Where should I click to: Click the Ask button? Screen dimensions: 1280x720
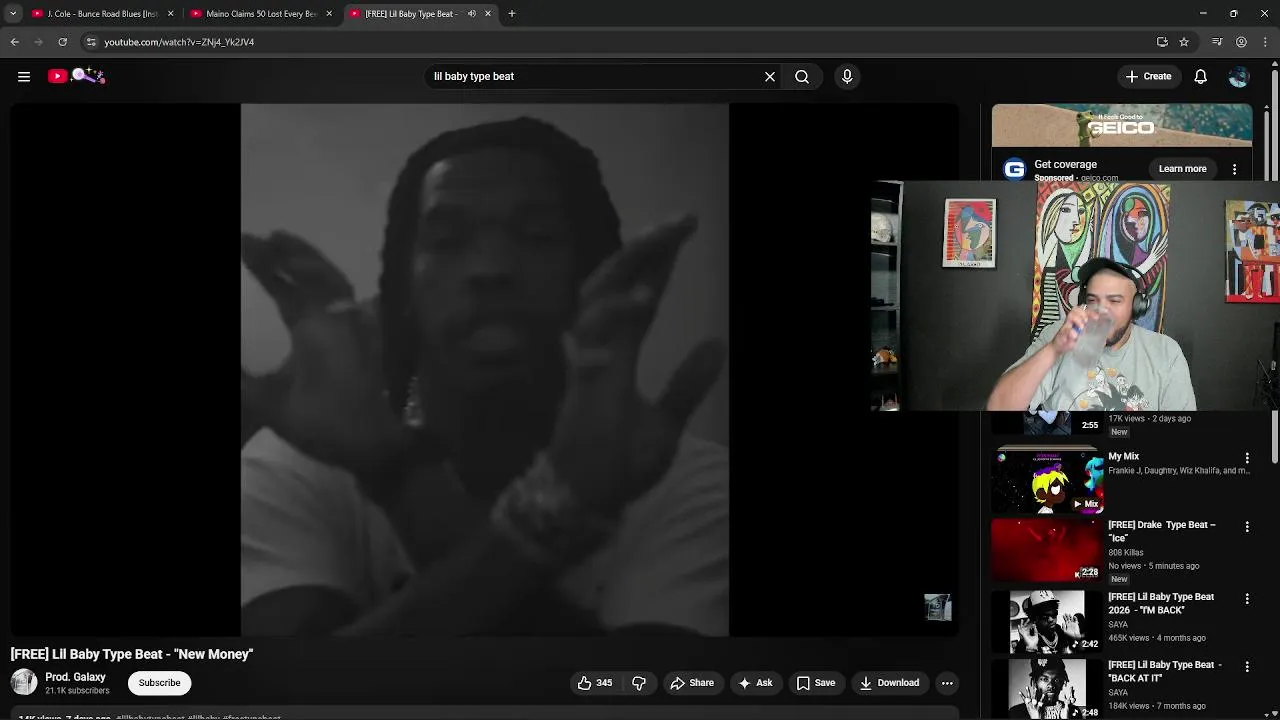pos(755,683)
